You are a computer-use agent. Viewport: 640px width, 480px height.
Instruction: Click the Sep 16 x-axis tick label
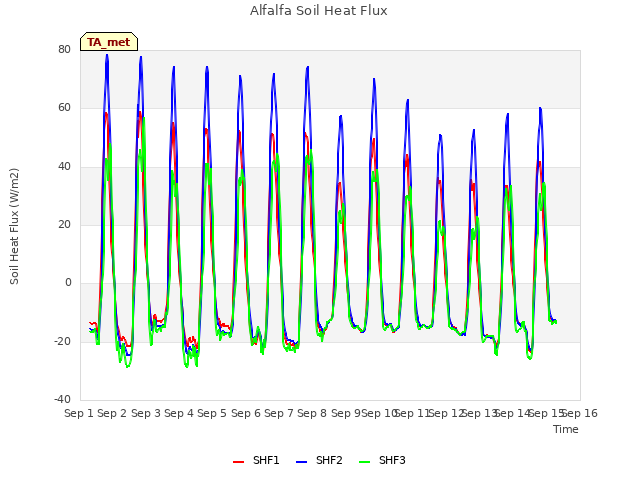(x=580, y=413)
